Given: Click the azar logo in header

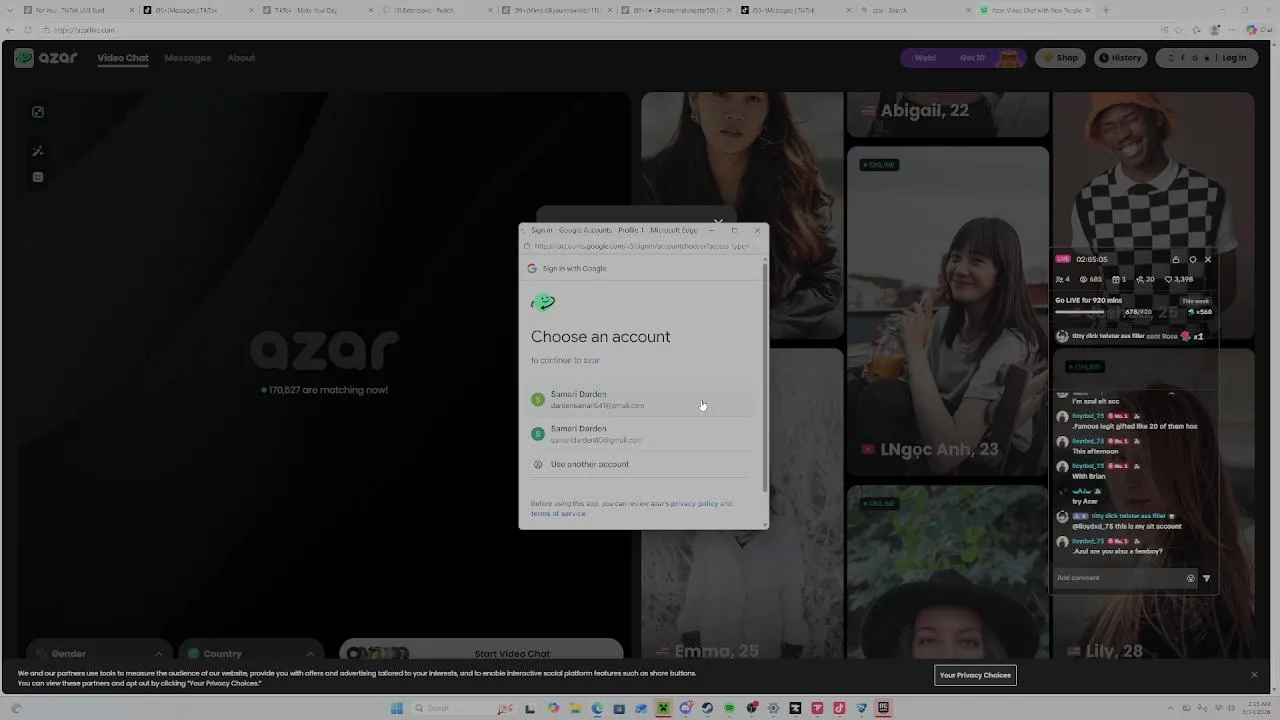Looking at the screenshot, I should (x=46, y=58).
